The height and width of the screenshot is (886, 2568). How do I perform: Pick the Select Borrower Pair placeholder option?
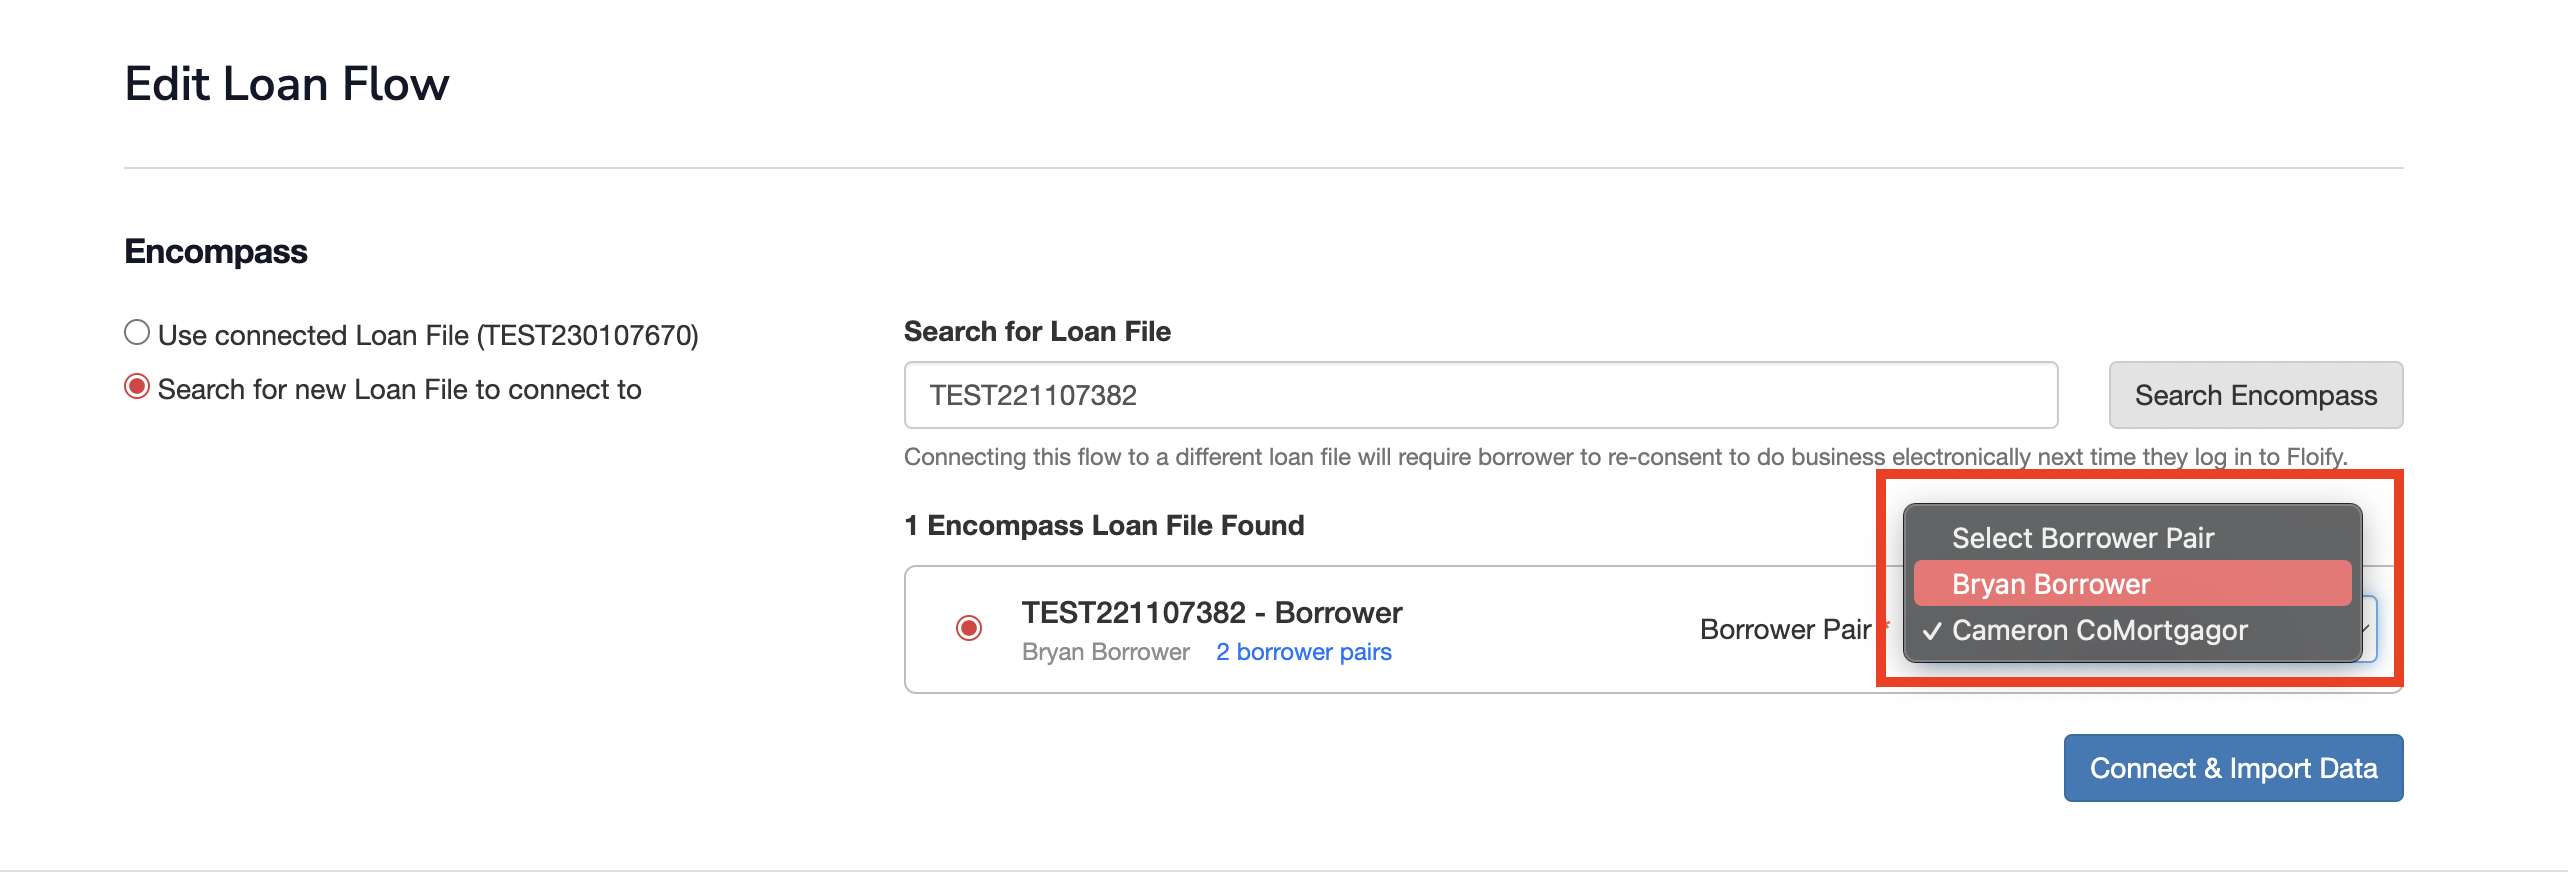pos(2082,538)
